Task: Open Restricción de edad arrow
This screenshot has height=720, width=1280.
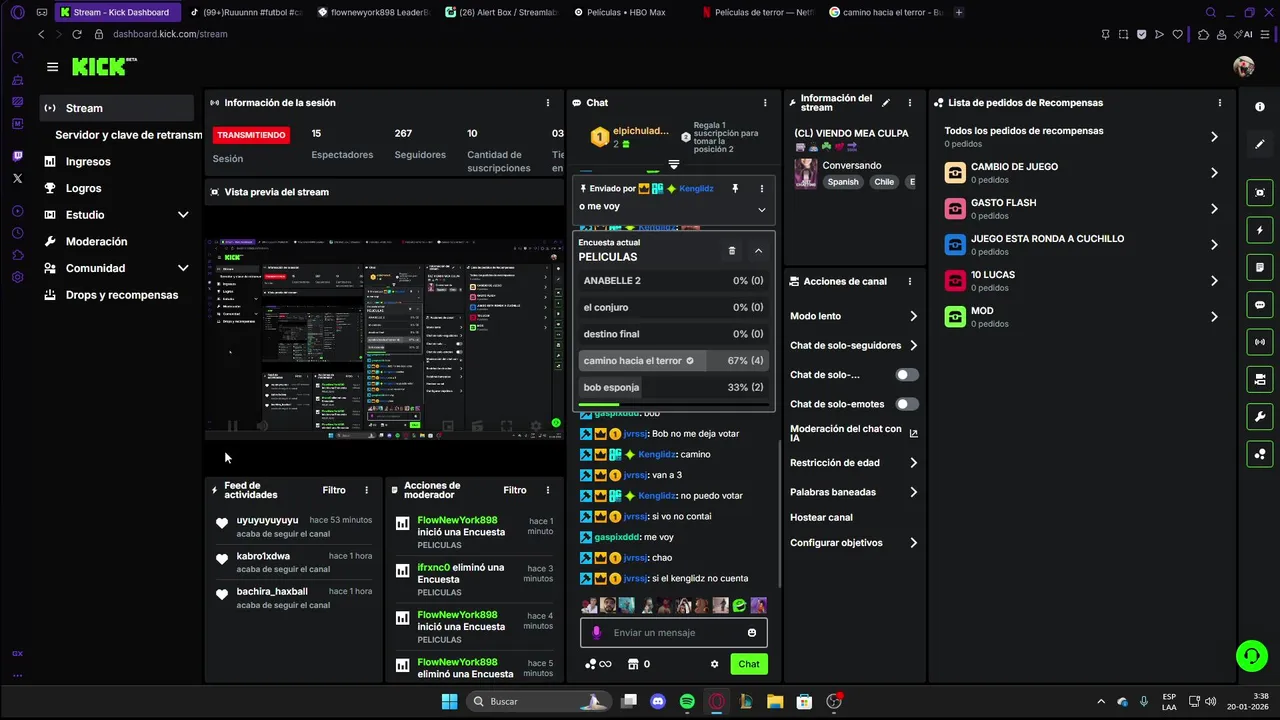Action: pos(913,463)
